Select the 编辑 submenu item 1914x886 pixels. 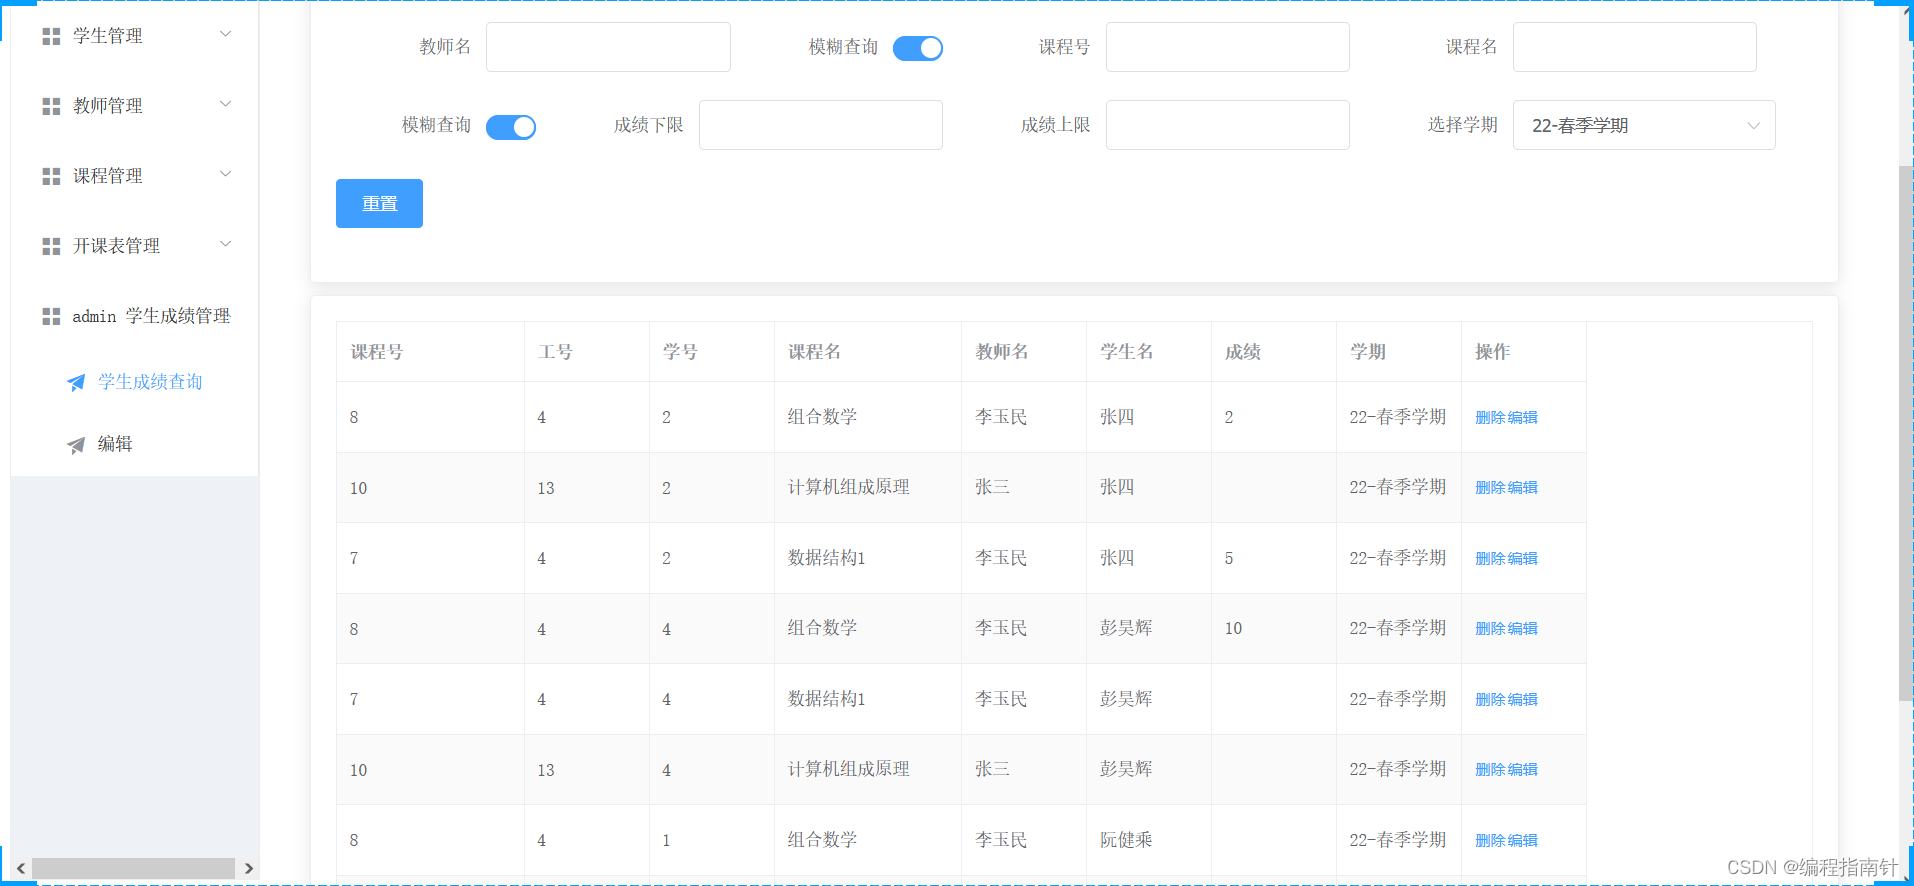(115, 444)
